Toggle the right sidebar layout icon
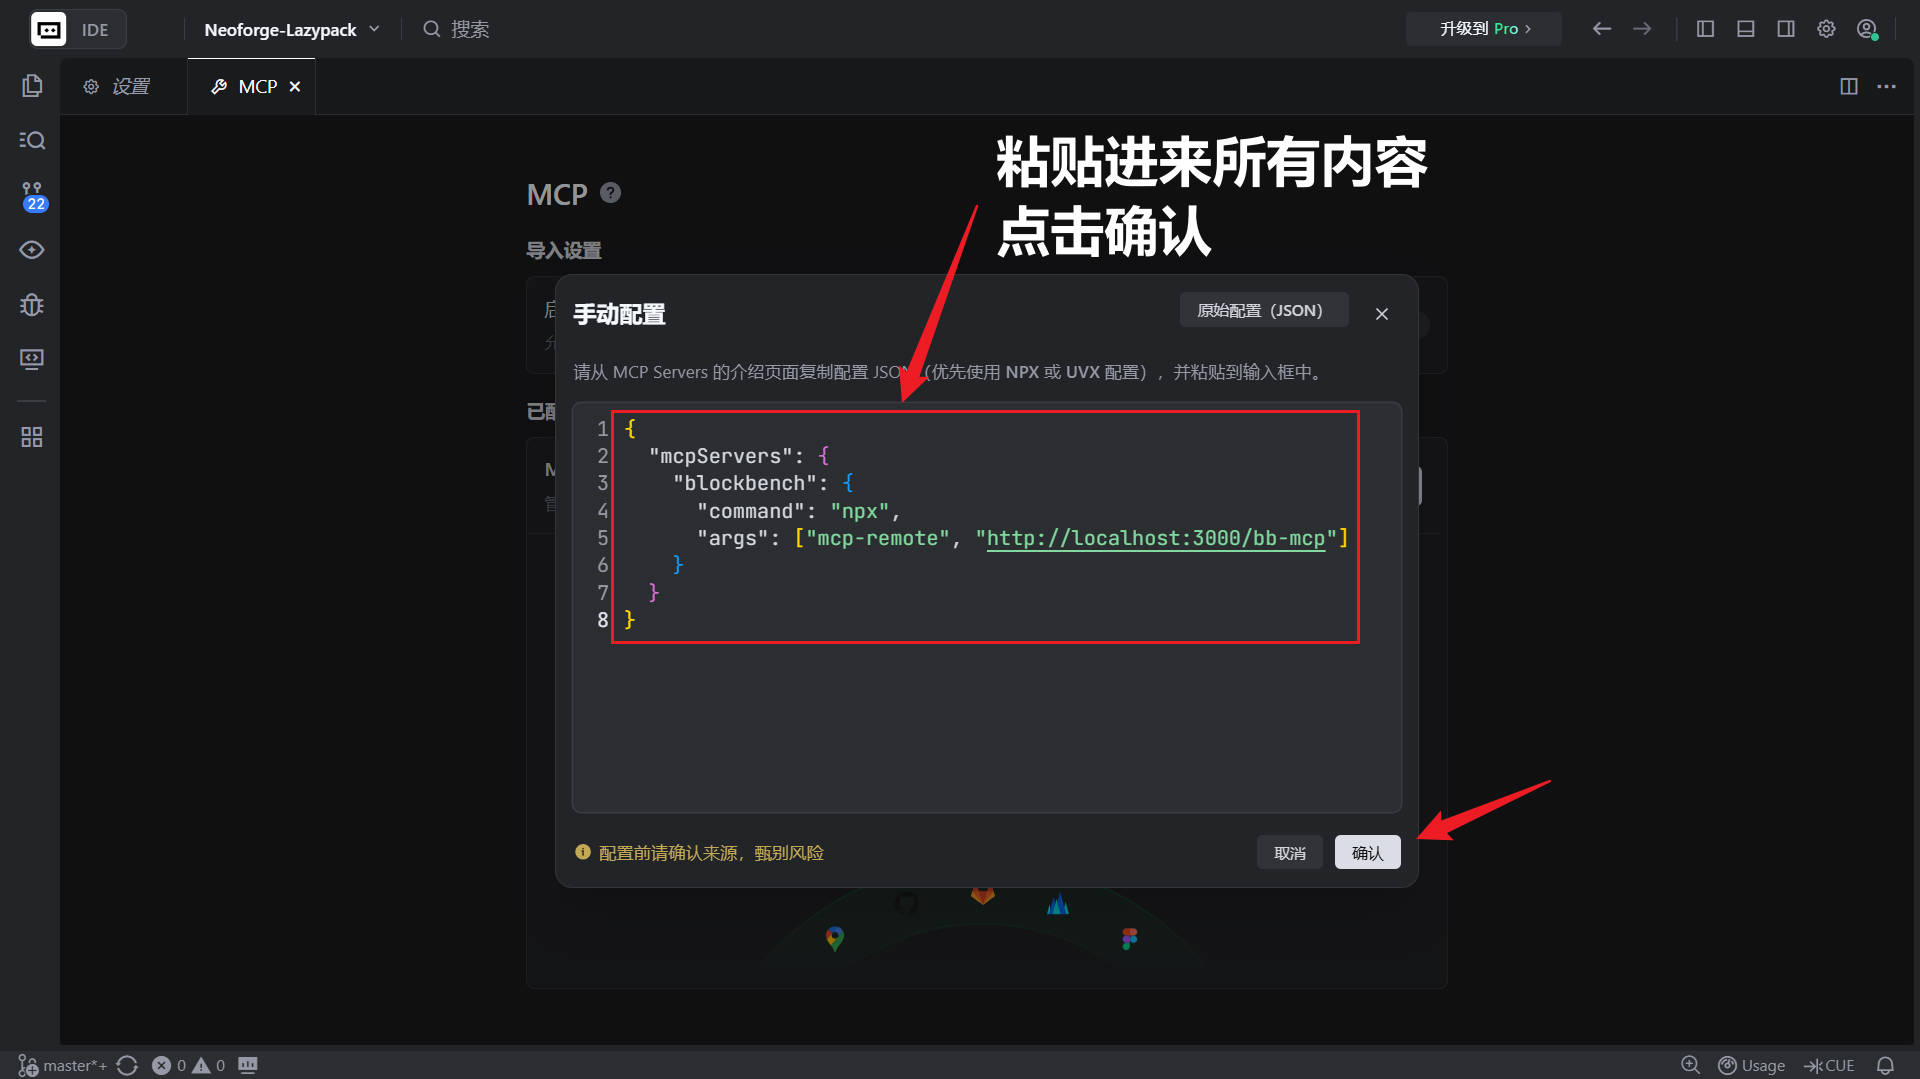The height and width of the screenshot is (1079, 1920). click(x=1786, y=29)
